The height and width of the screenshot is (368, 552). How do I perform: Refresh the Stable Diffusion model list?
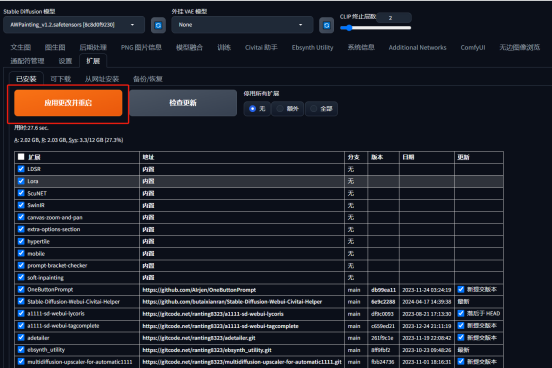coord(158,25)
